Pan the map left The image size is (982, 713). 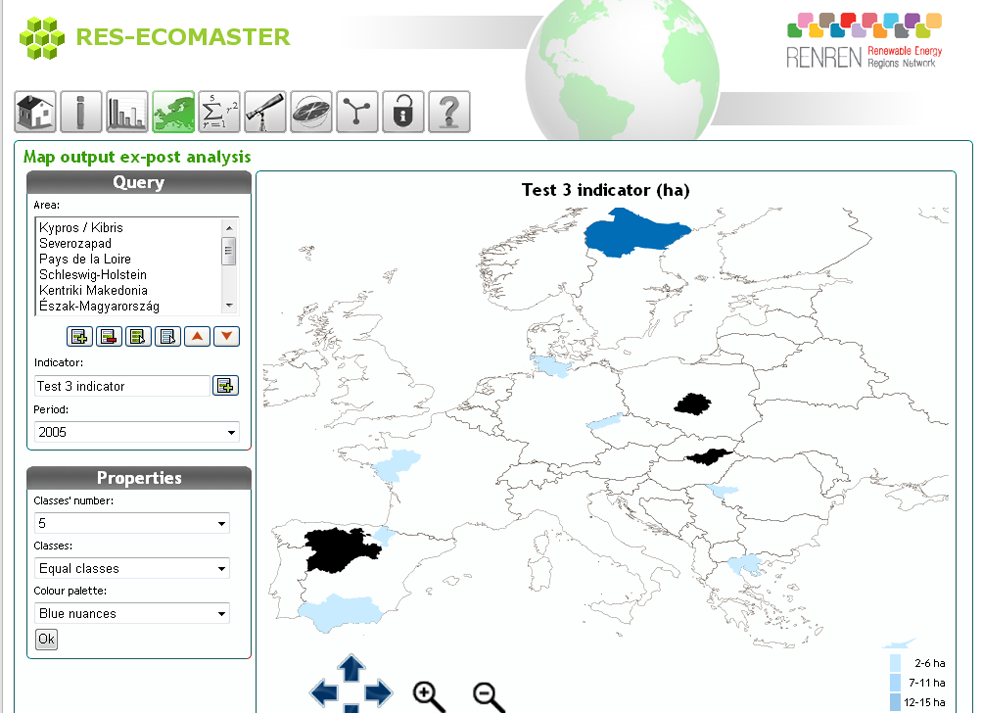324,693
